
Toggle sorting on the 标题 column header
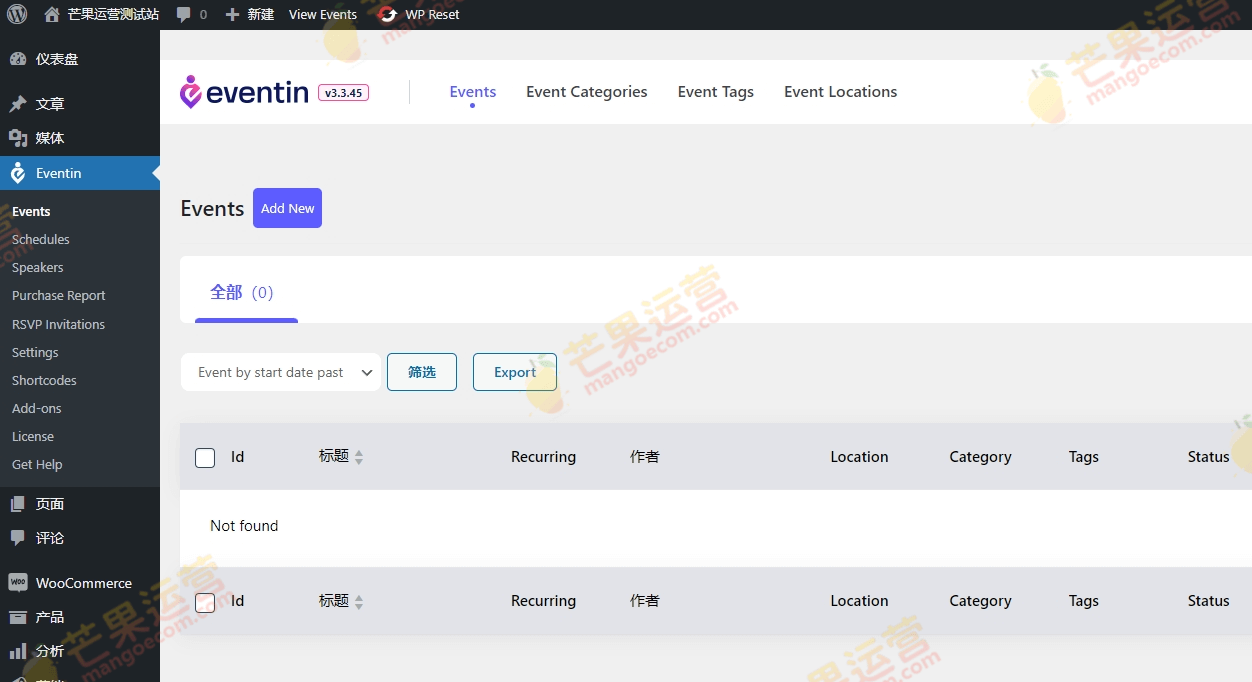358,457
